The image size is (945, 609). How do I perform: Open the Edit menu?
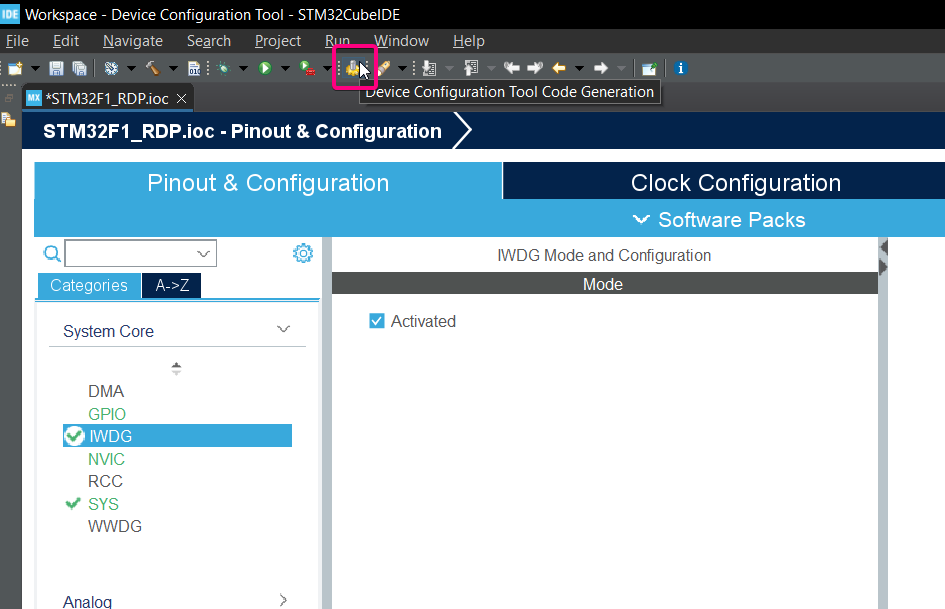coord(66,41)
